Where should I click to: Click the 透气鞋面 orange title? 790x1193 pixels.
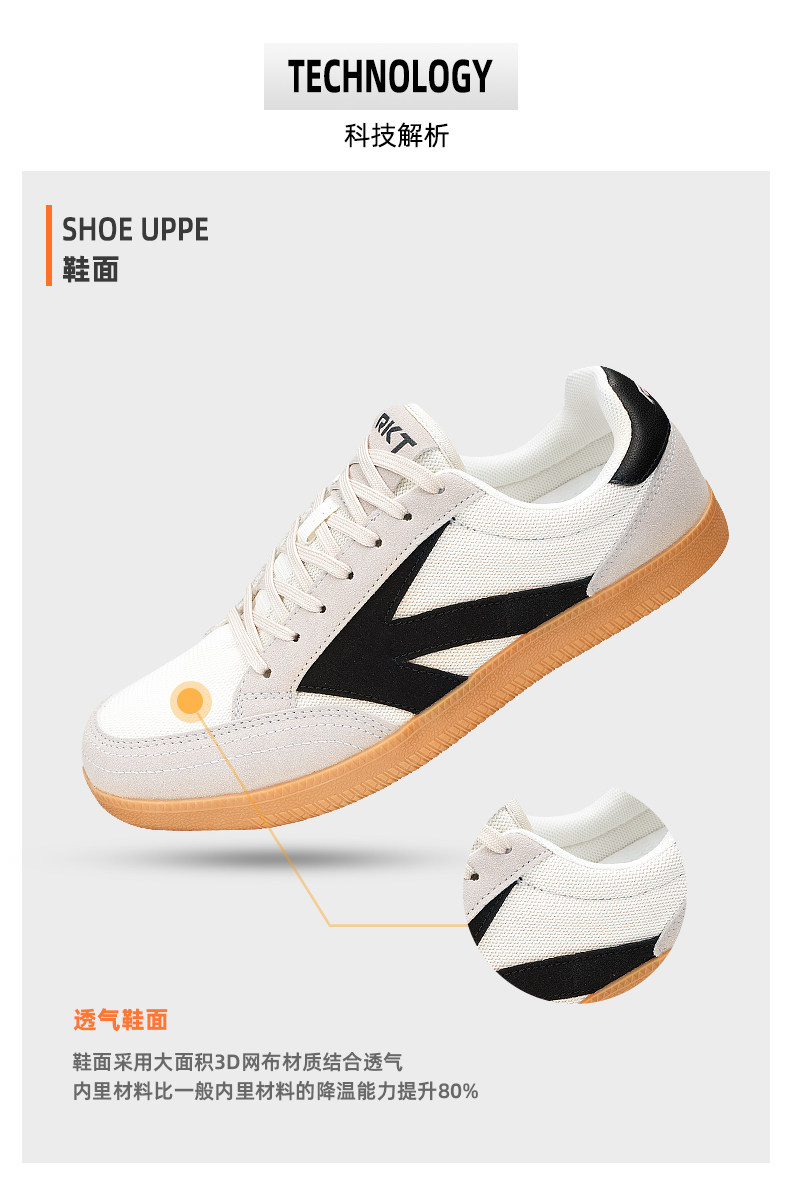point(120,1020)
